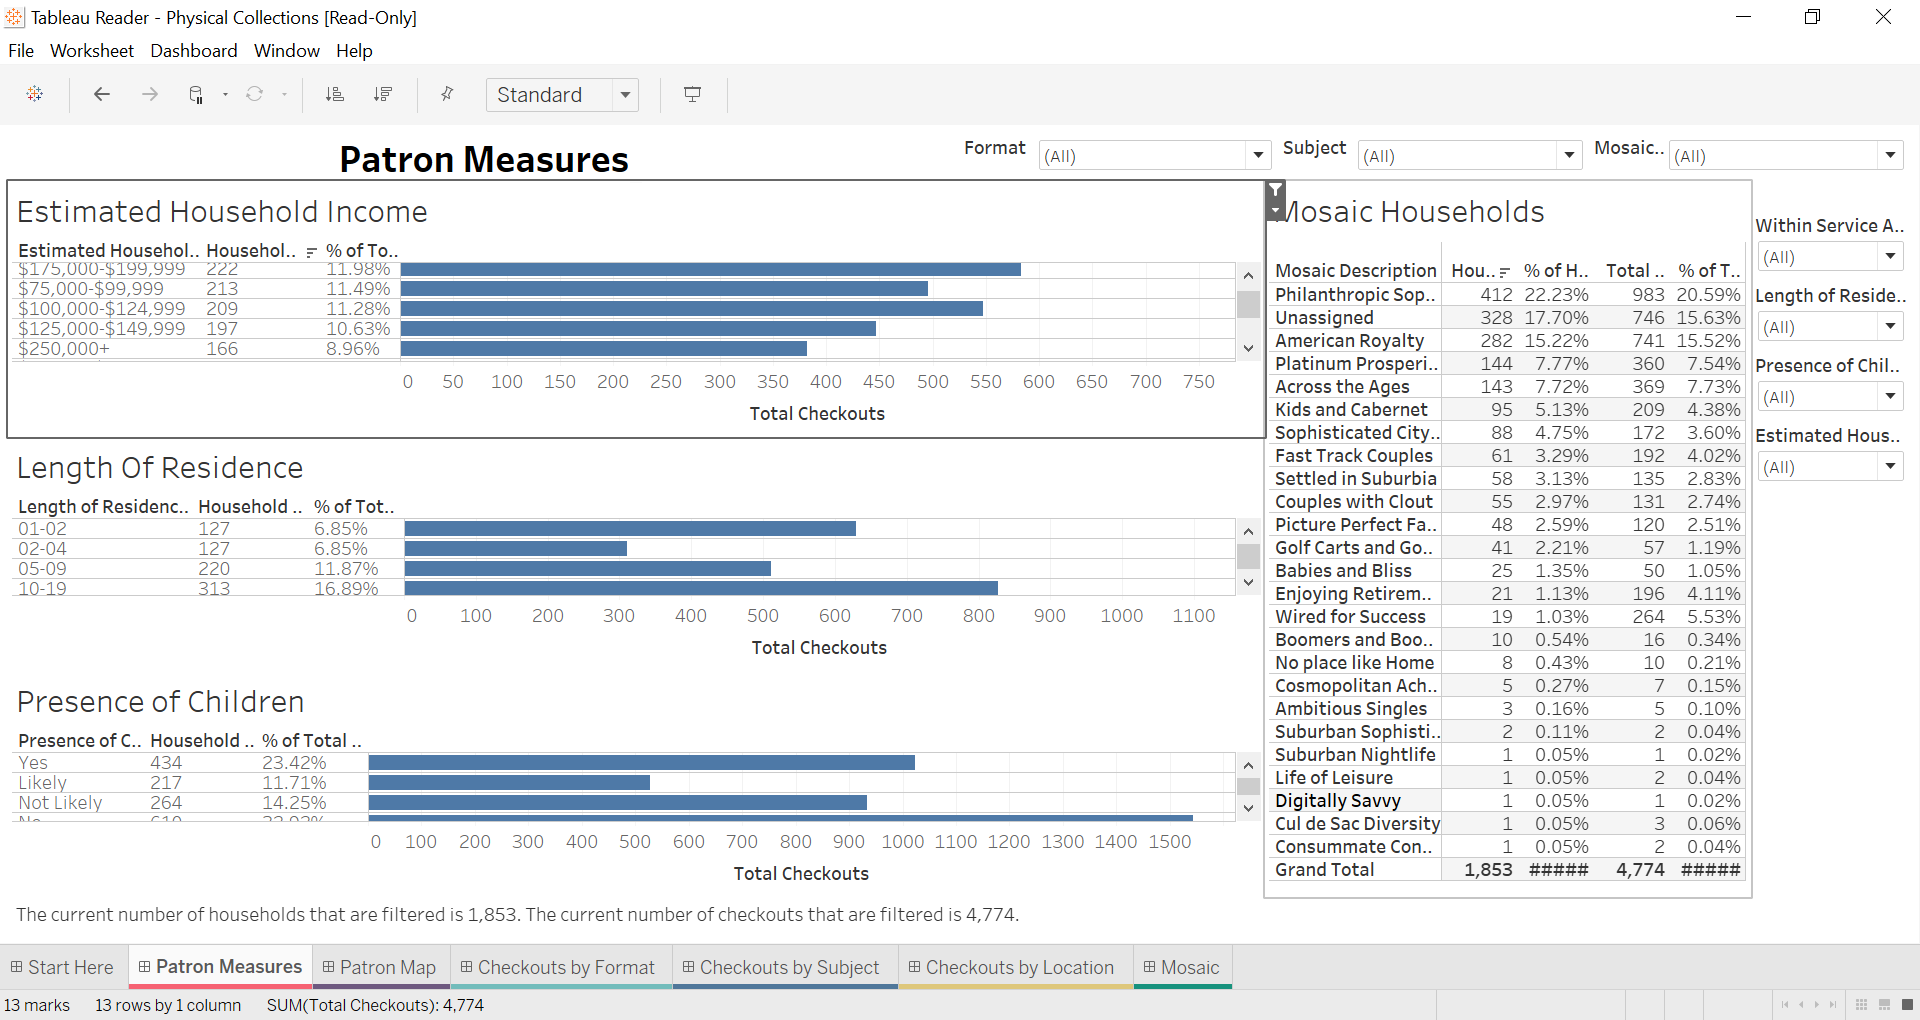
Task: Click the filter funnel icon on Mosaic Households
Action: [x=1275, y=190]
